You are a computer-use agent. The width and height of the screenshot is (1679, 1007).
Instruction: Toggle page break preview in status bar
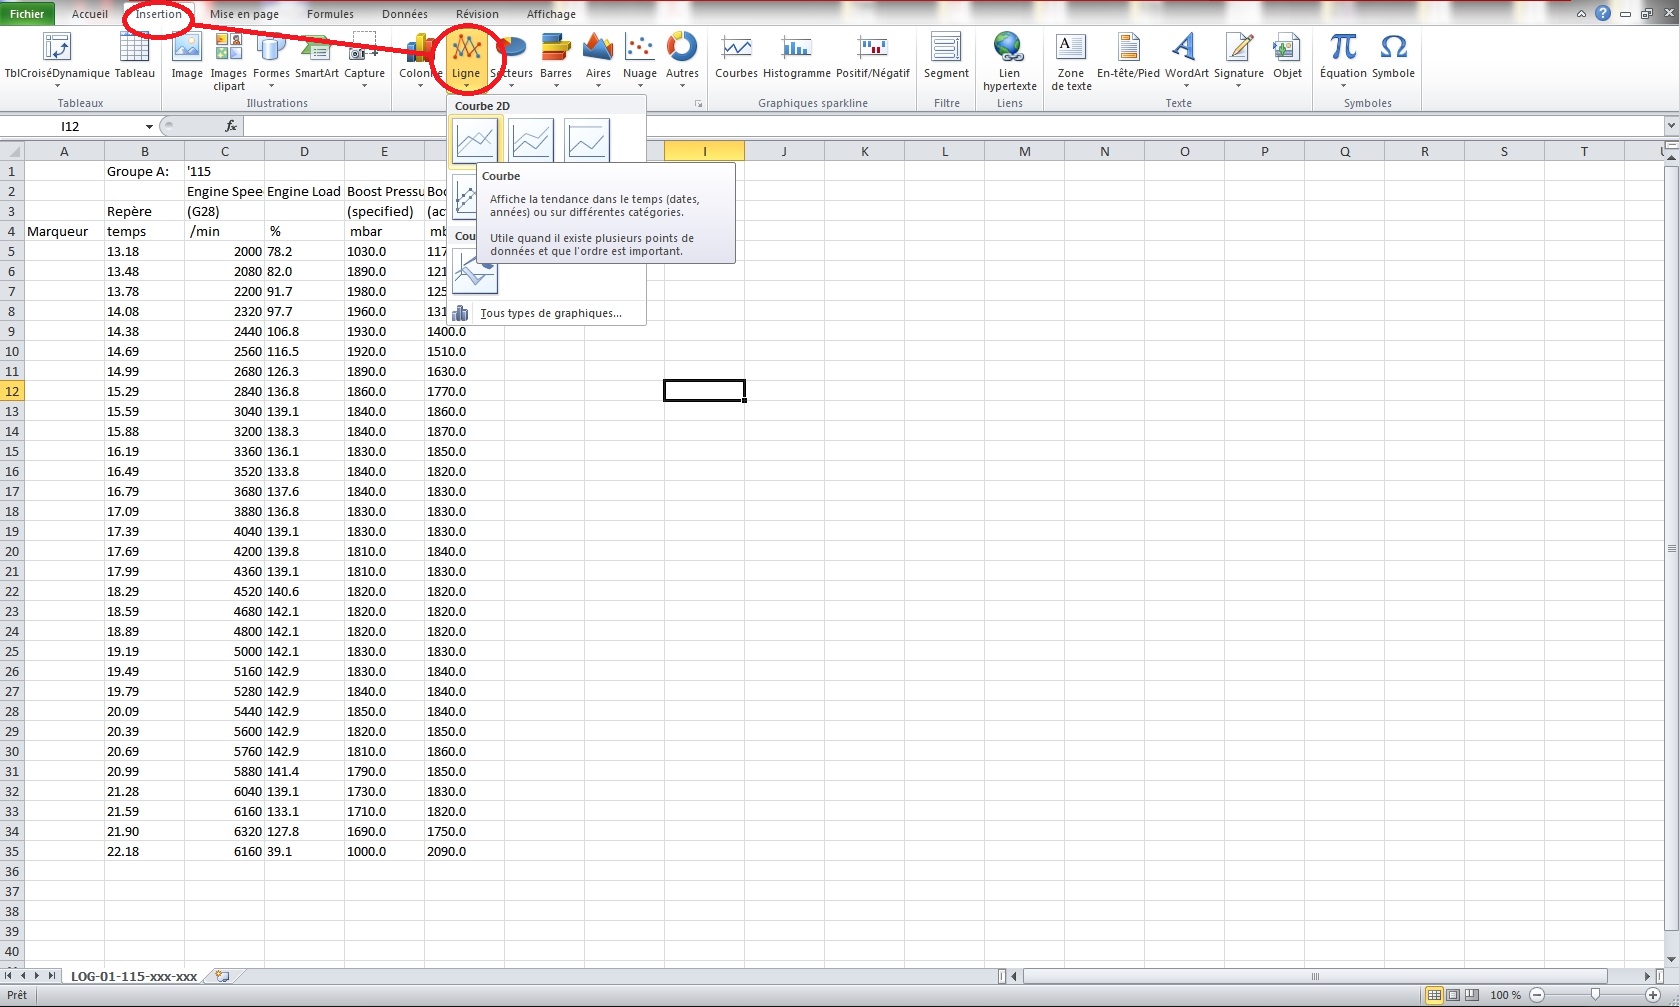tap(1472, 995)
